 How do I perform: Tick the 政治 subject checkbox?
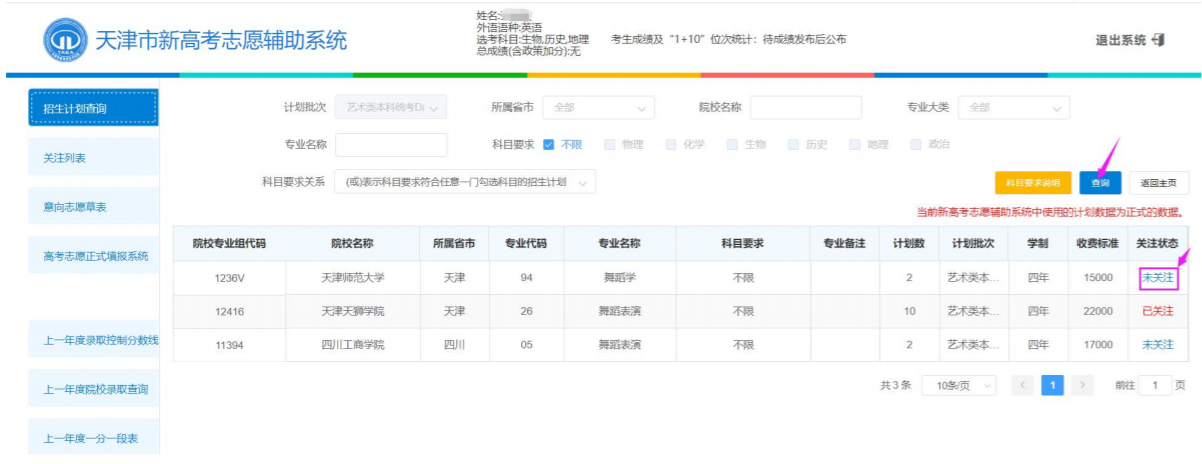pyautogui.click(x=916, y=144)
